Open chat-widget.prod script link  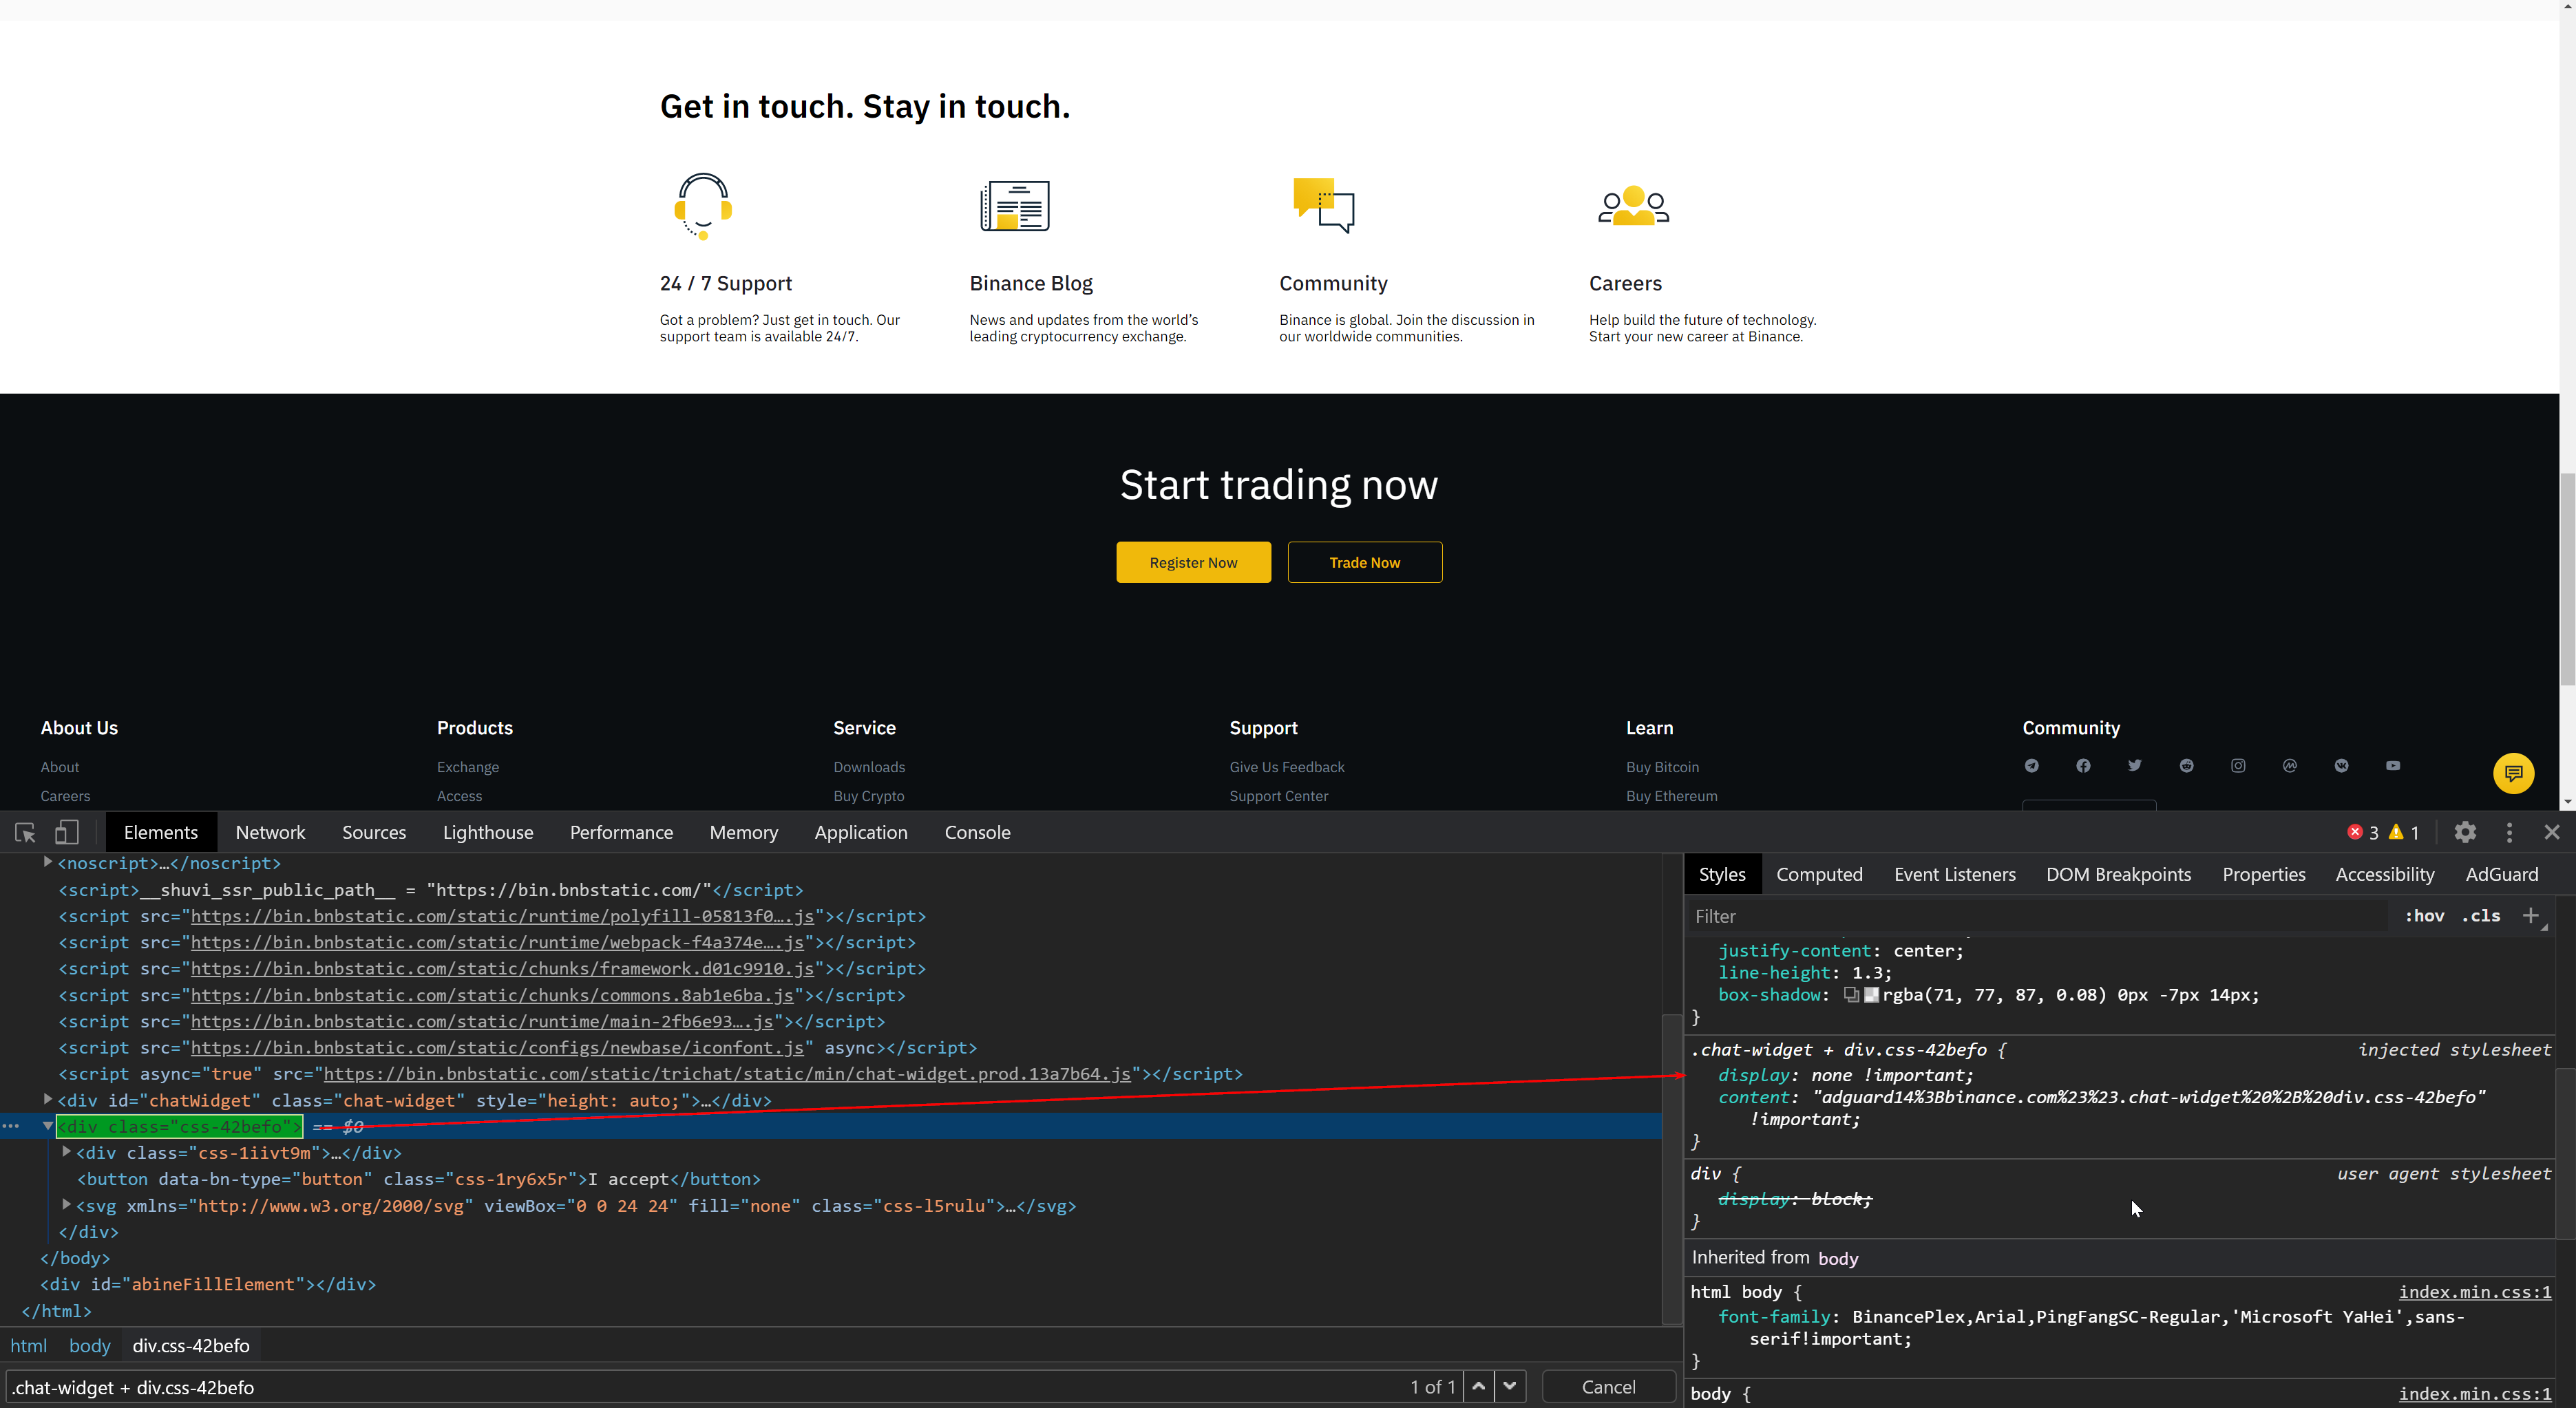click(727, 1074)
